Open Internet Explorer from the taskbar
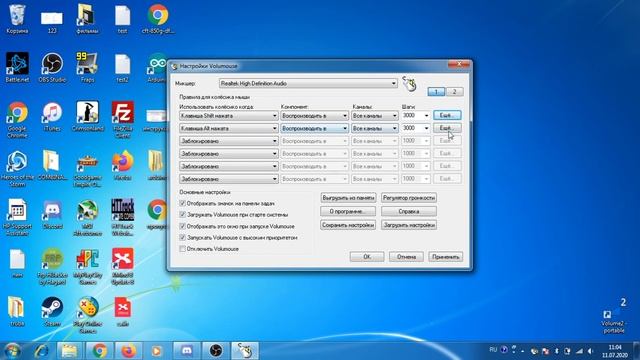This screenshot has height=360, width=640. pyautogui.click(x=42, y=351)
